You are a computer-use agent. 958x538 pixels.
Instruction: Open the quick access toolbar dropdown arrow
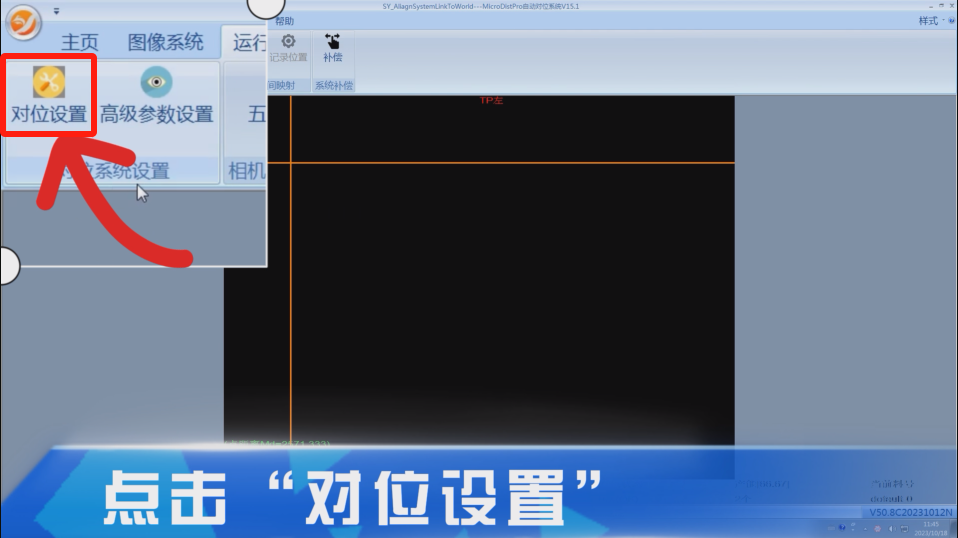click(x=56, y=11)
